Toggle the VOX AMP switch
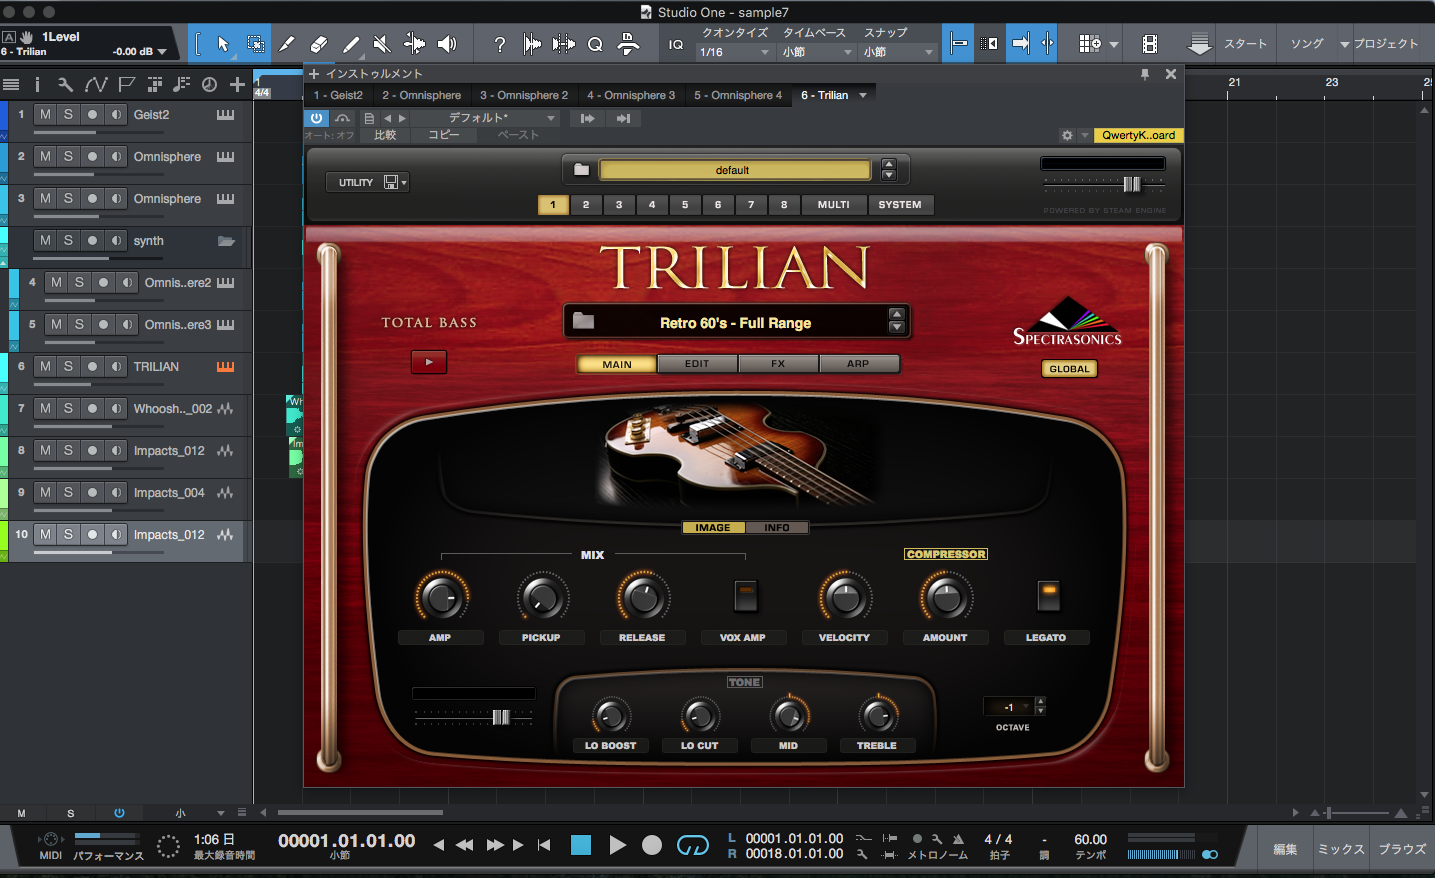 tap(745, 595)
